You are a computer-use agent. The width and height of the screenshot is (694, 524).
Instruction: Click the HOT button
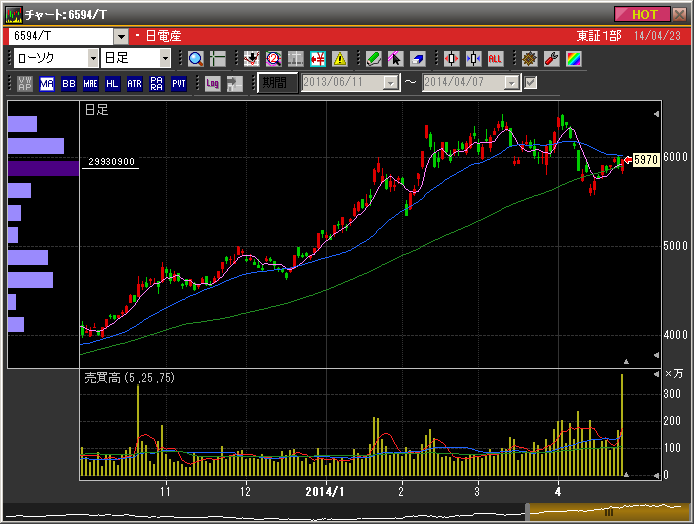tap(643, 14)
